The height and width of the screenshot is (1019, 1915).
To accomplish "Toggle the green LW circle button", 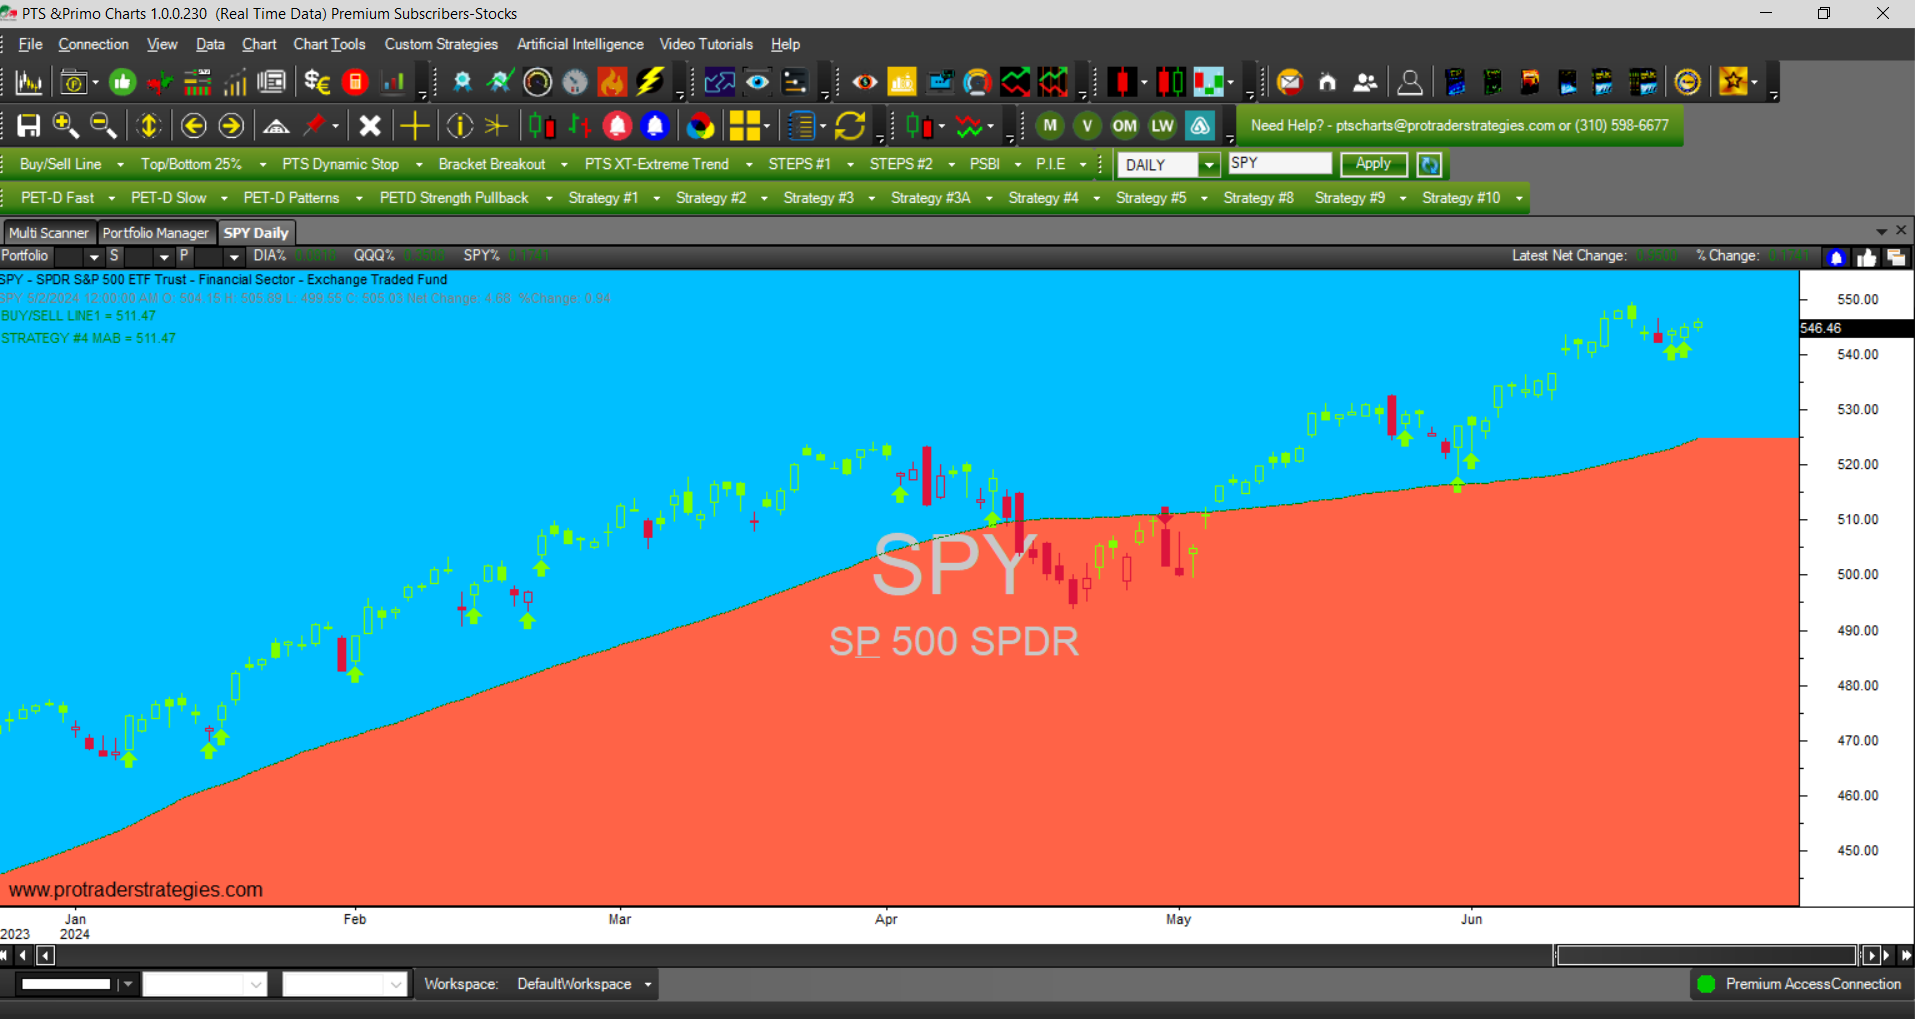I will (x=1162, y=126).
